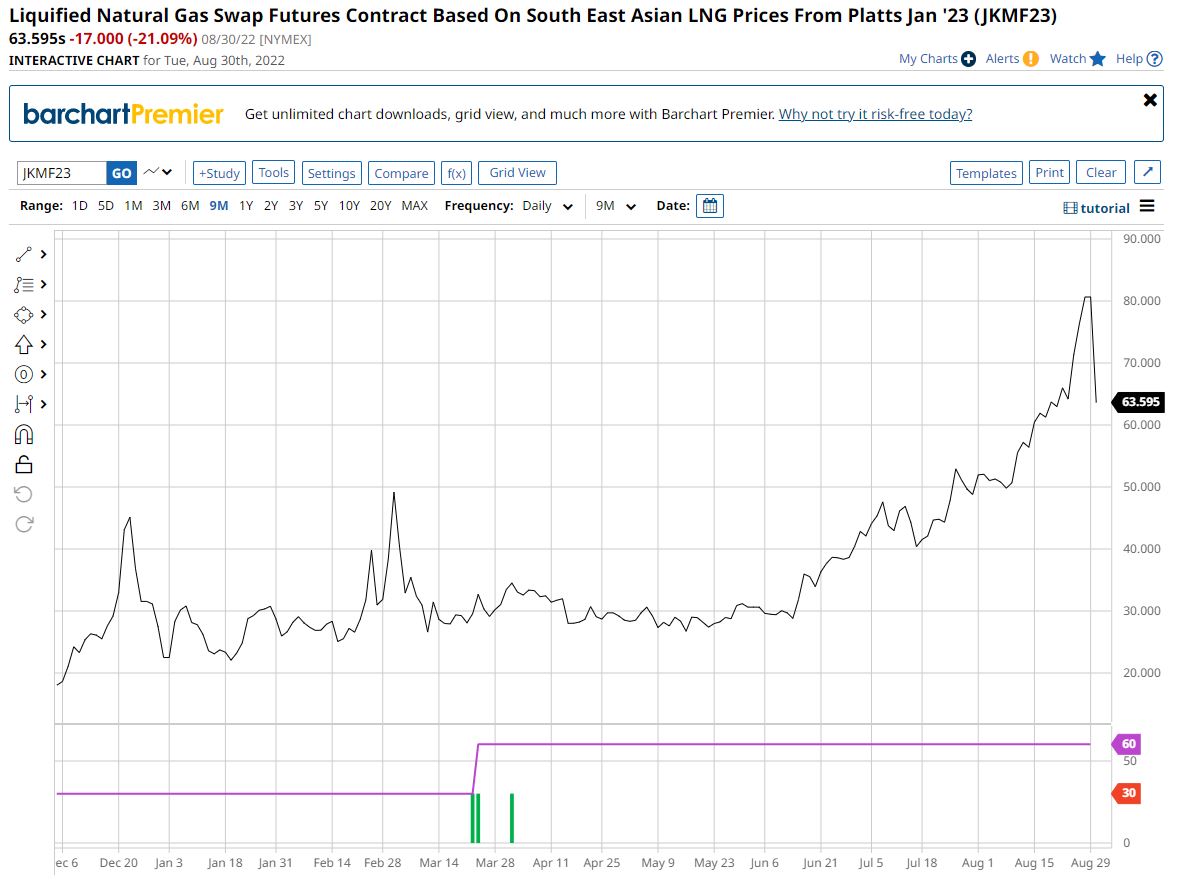Viewport: 1177px width, 891px height.
Task: Click the purple 60 indicator value label
Action: point(1128,744)
